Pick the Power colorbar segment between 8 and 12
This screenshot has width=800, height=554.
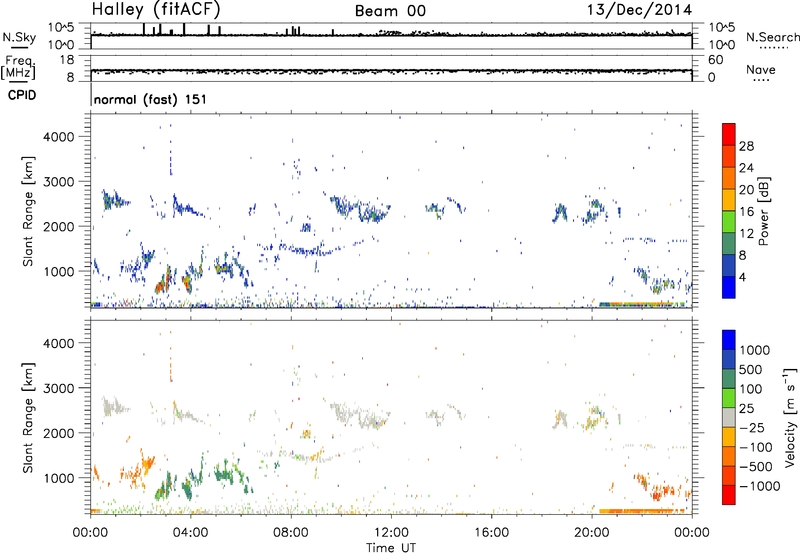(x=729, y=243)
